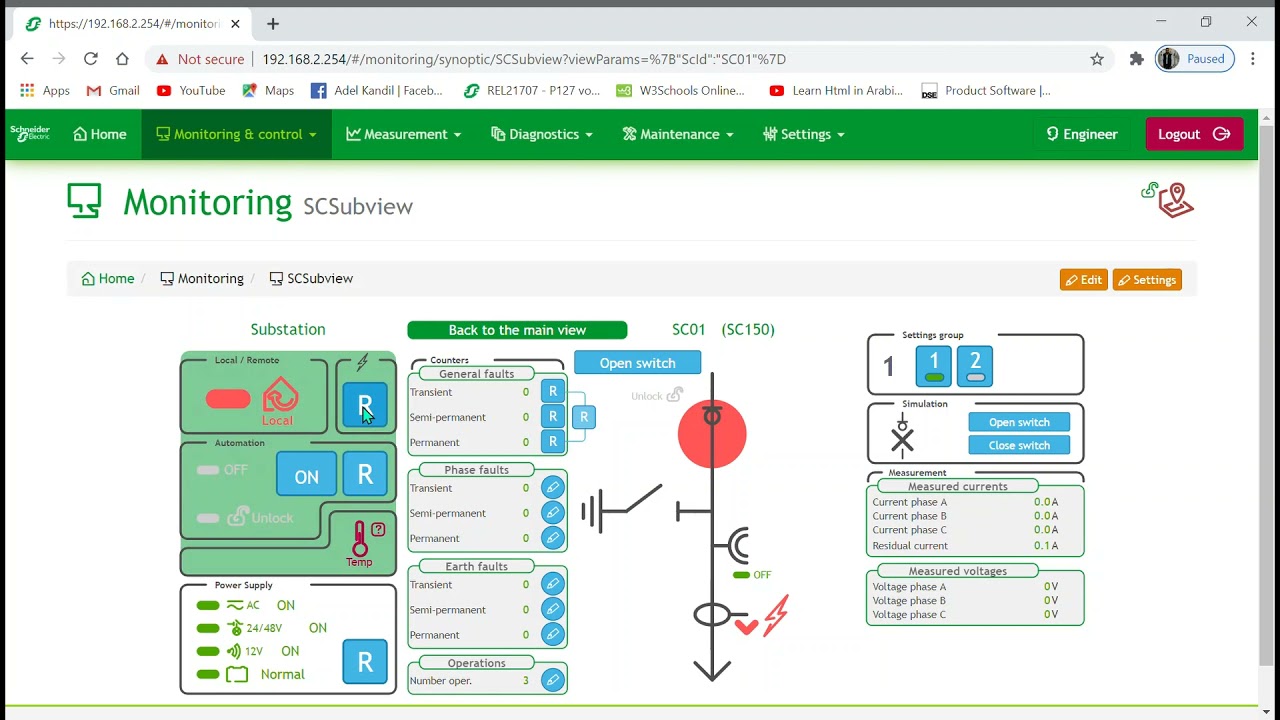Click the Power Supply R reset button
This screenshot has width=1280, height=720.
coord(365,662)
